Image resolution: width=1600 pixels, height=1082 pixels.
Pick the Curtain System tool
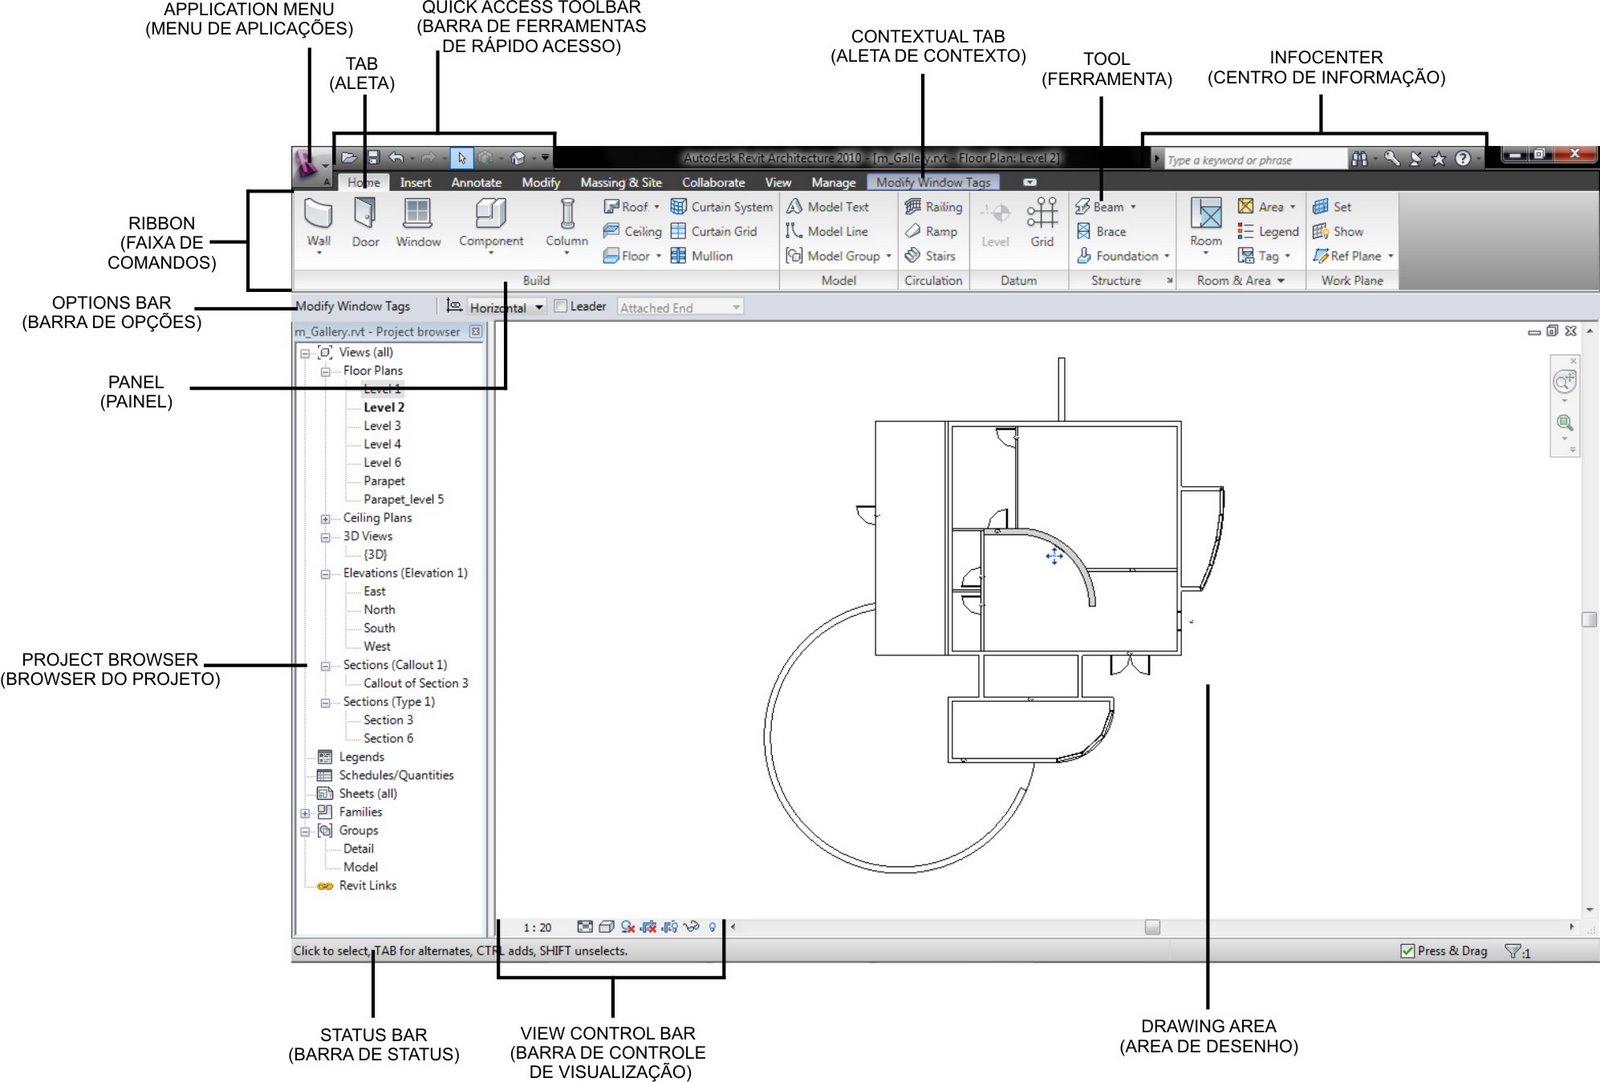coord(721,207)
